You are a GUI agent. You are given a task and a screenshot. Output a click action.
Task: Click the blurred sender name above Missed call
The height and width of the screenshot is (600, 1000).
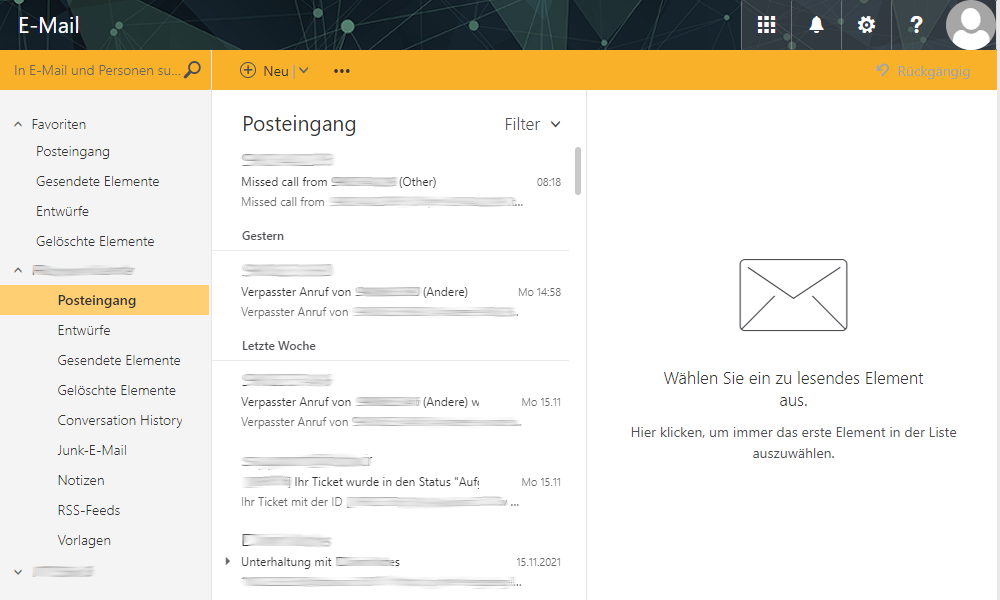pos(288,159)
